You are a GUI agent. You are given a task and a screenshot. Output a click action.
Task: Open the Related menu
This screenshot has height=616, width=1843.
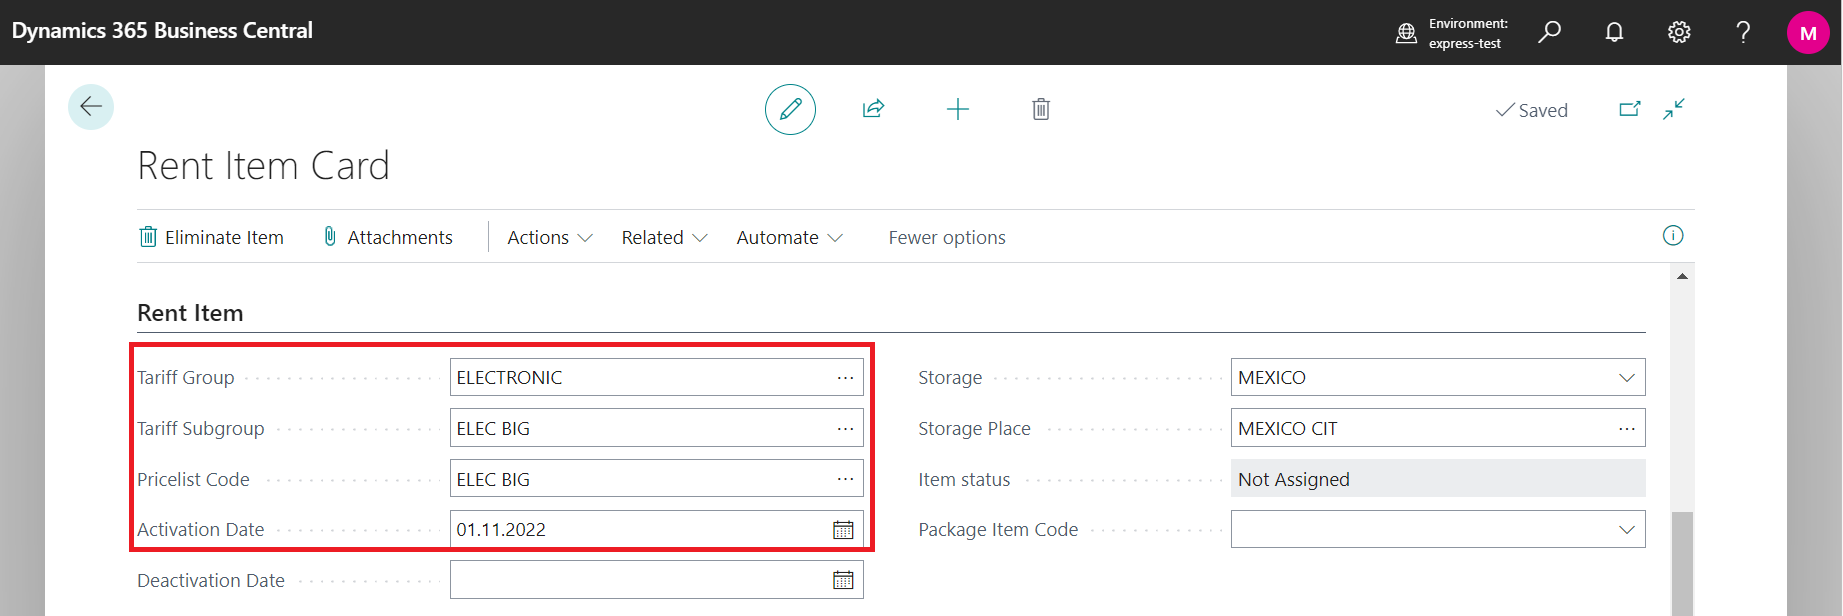pos(664,238)
